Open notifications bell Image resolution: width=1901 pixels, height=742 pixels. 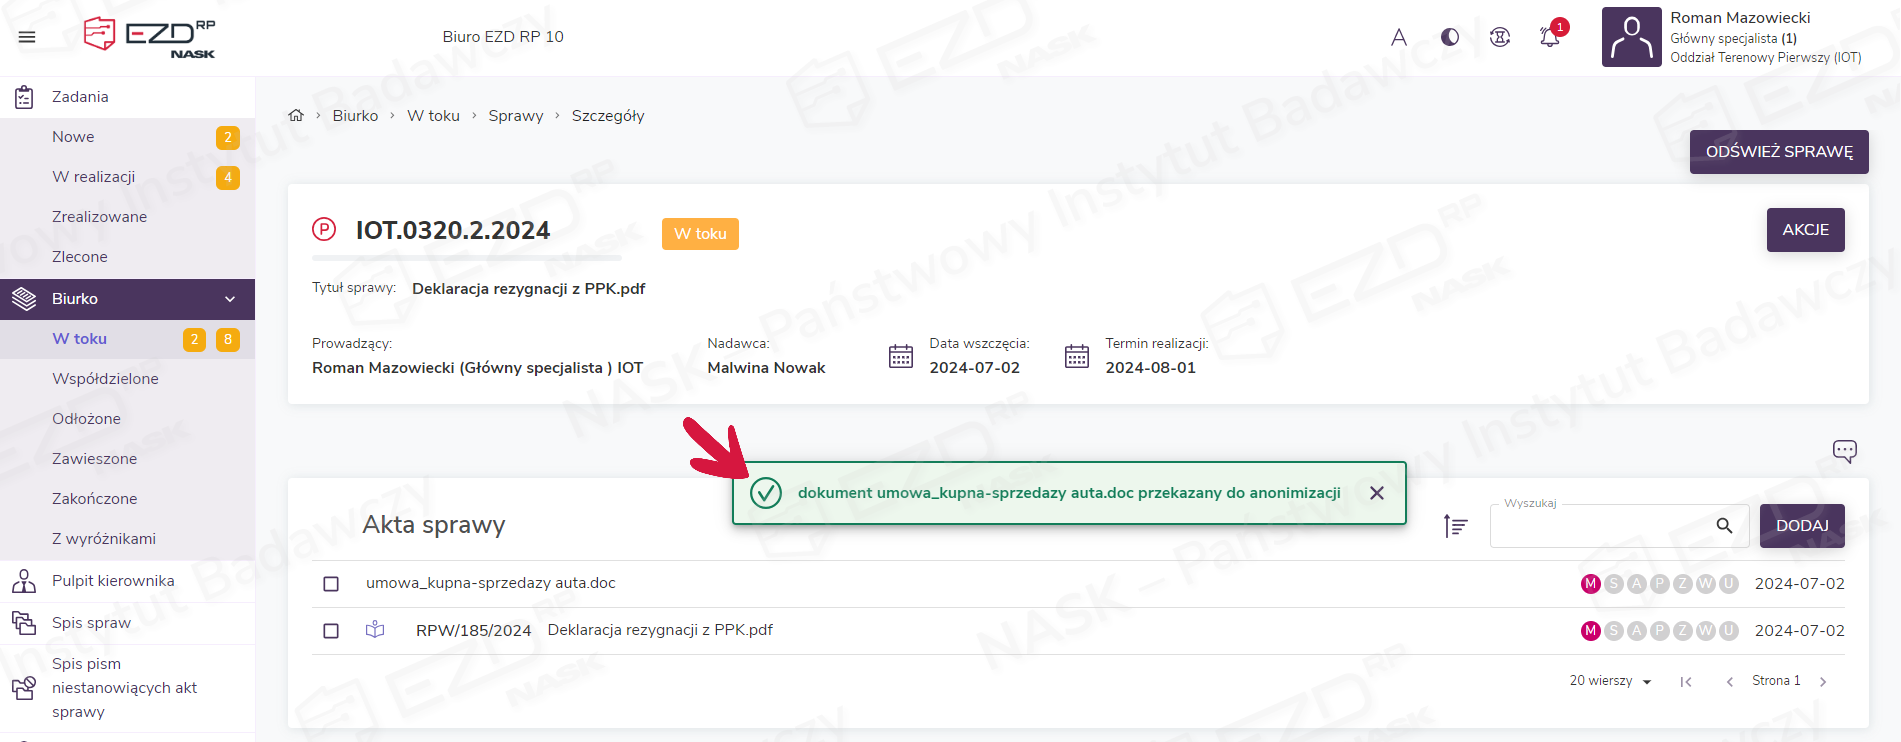(1549, 37)
